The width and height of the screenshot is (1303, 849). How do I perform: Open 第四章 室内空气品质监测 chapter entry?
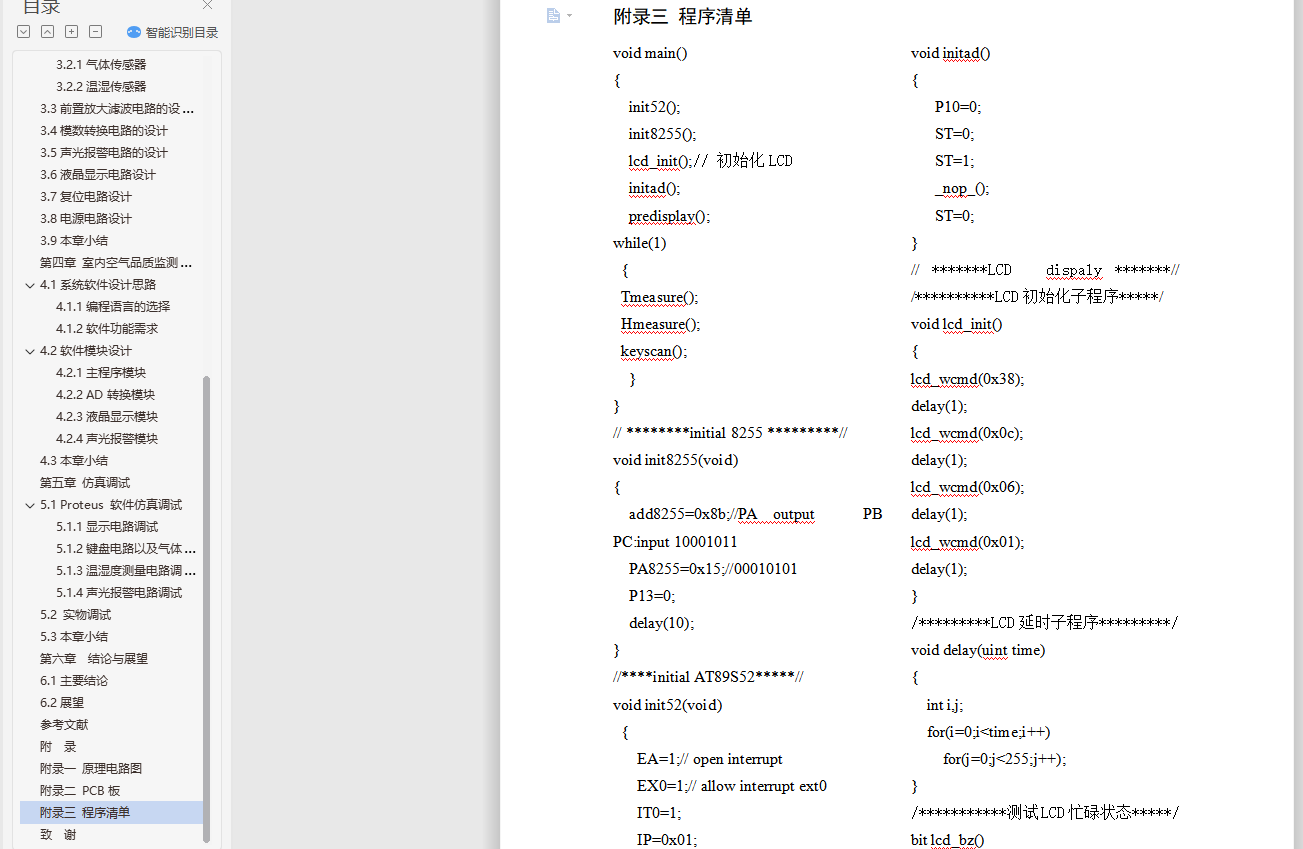click(116, 263)
